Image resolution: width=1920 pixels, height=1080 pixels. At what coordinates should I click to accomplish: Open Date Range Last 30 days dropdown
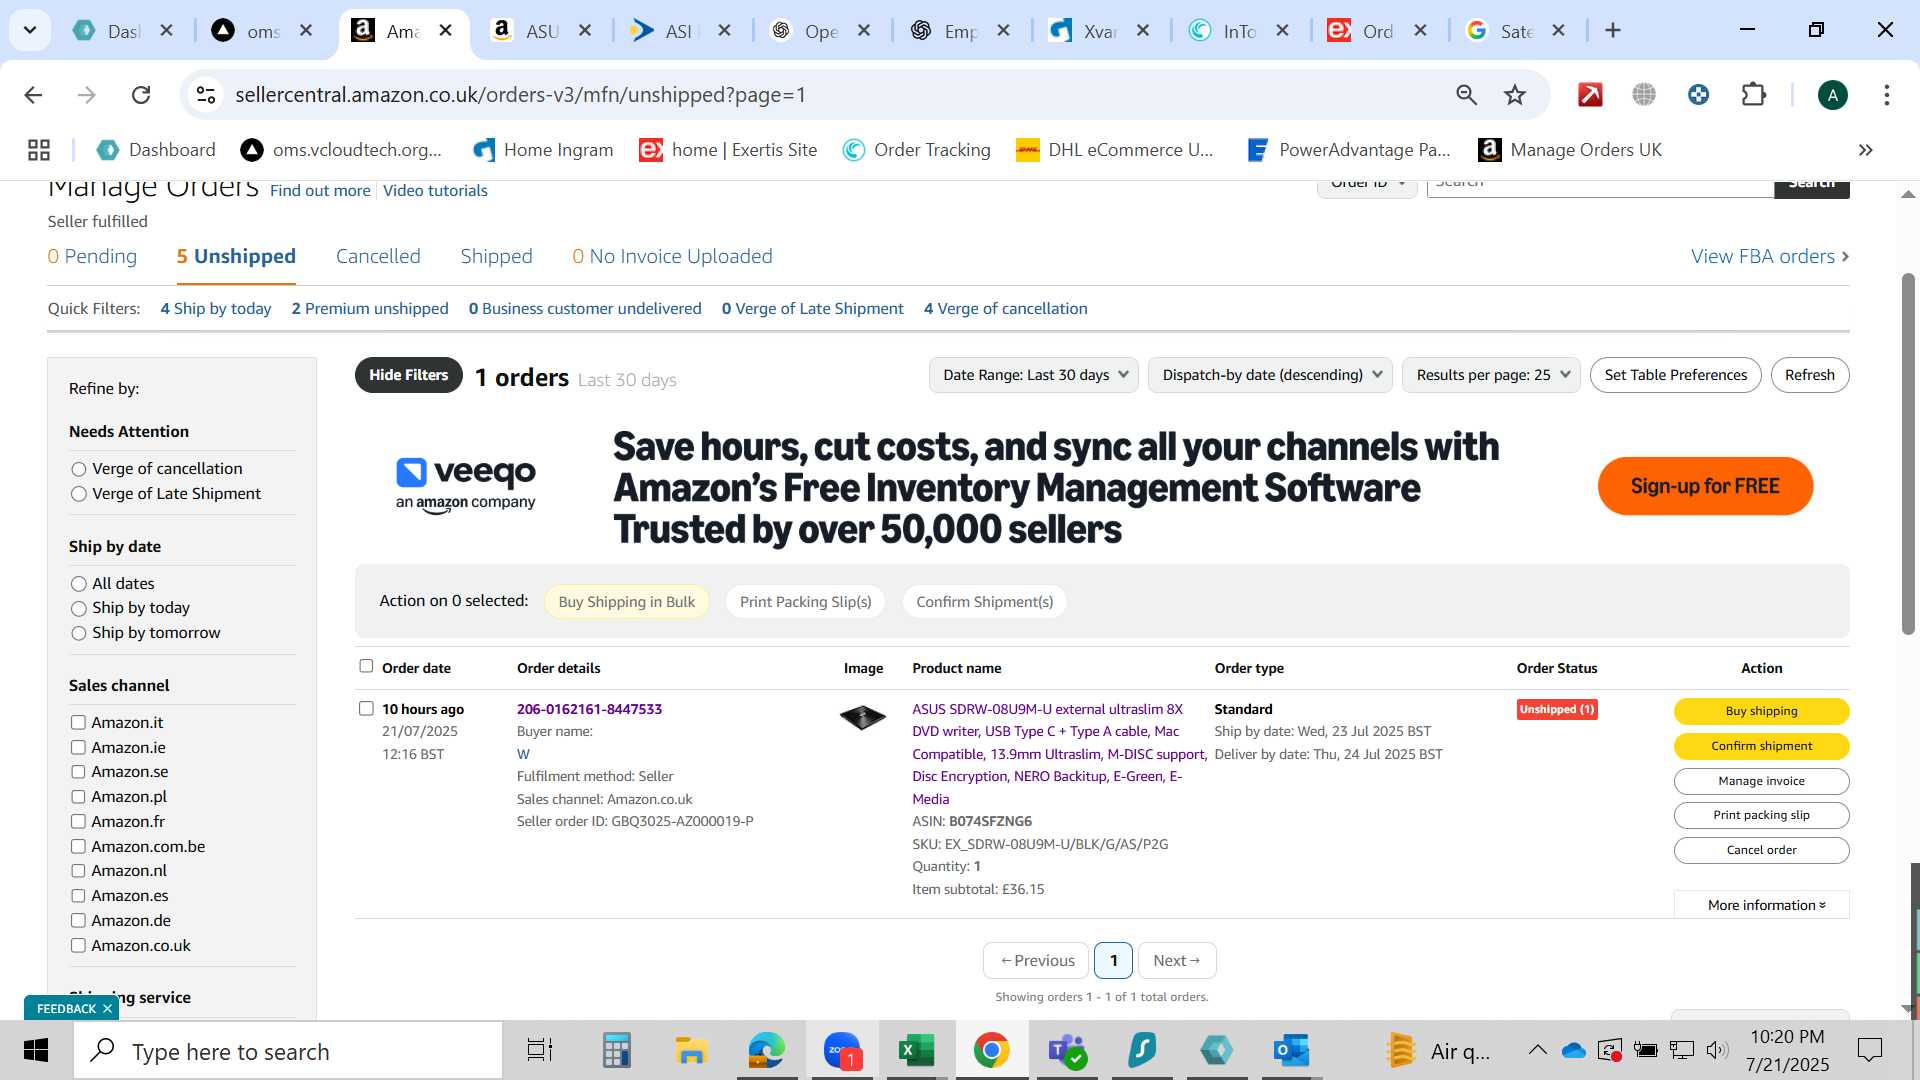(x=1034, y=375)
